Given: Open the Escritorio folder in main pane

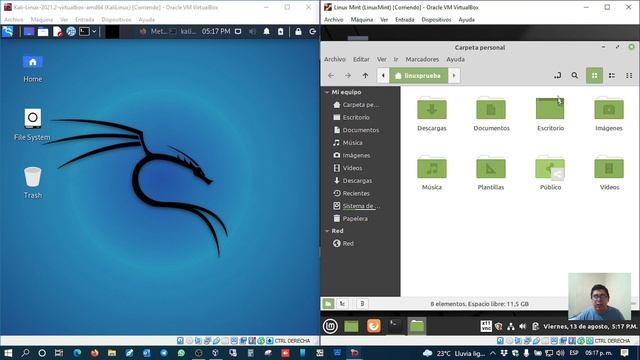Looking at the screenshot, I should (x=550, y=114).
